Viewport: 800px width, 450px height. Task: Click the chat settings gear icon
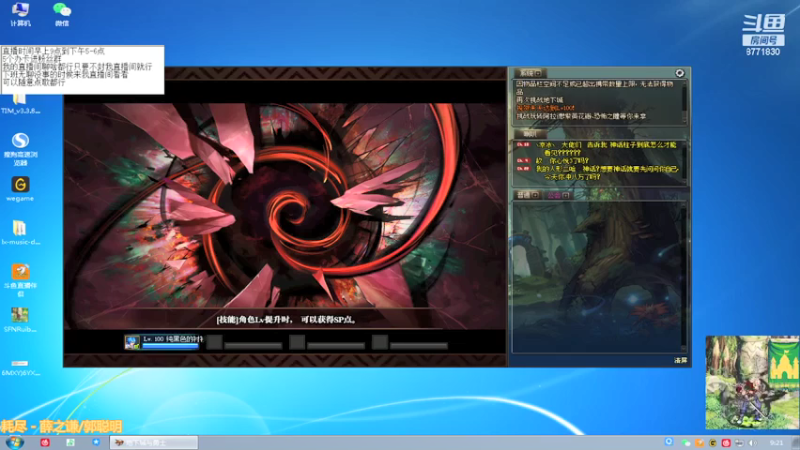[680, 73]
